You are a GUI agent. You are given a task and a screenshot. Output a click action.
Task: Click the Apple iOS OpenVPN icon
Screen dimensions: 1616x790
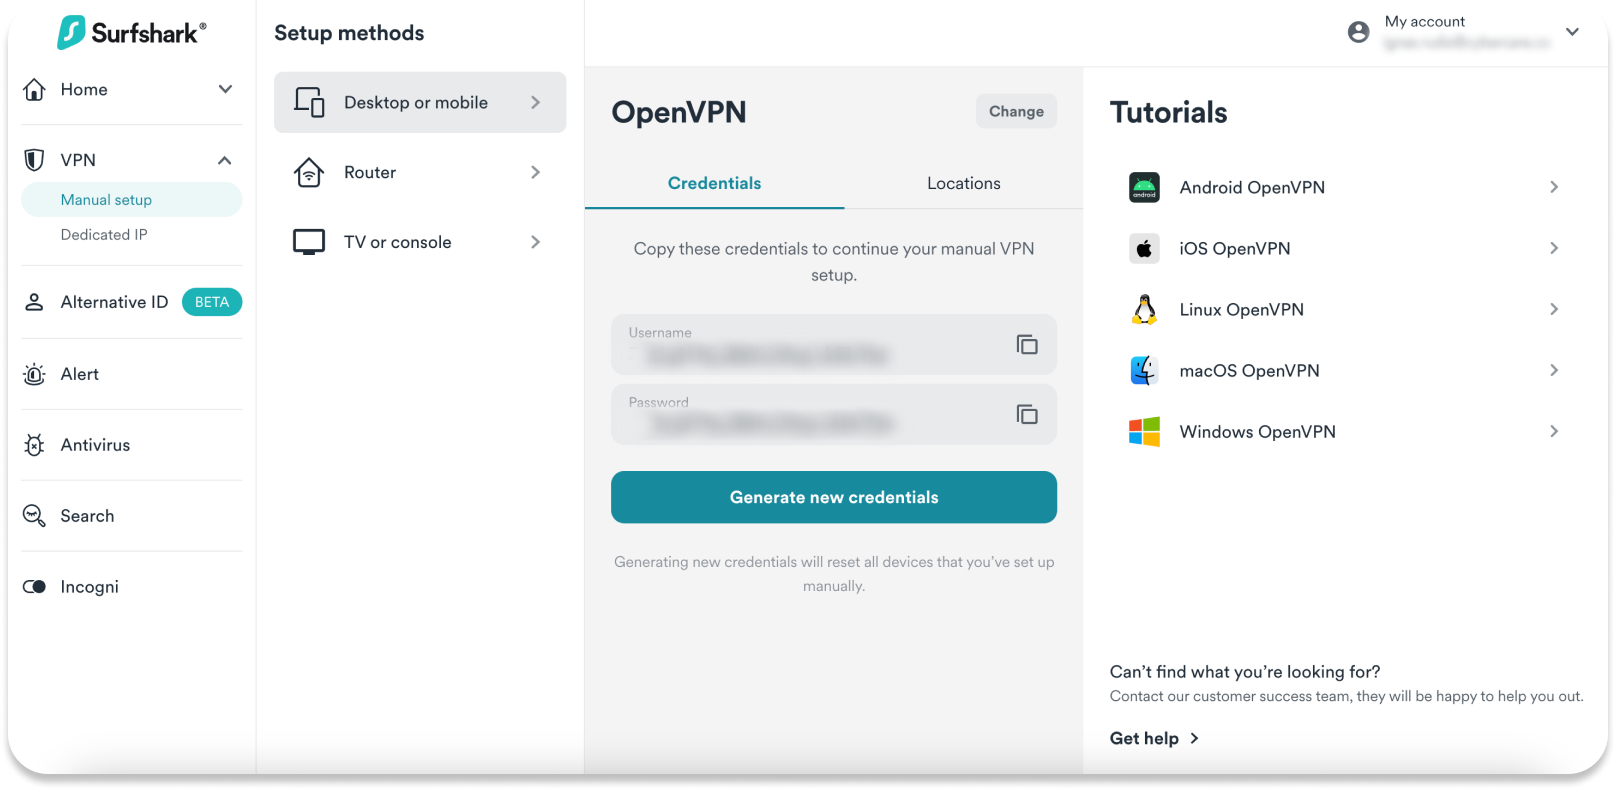point(1144,249)
